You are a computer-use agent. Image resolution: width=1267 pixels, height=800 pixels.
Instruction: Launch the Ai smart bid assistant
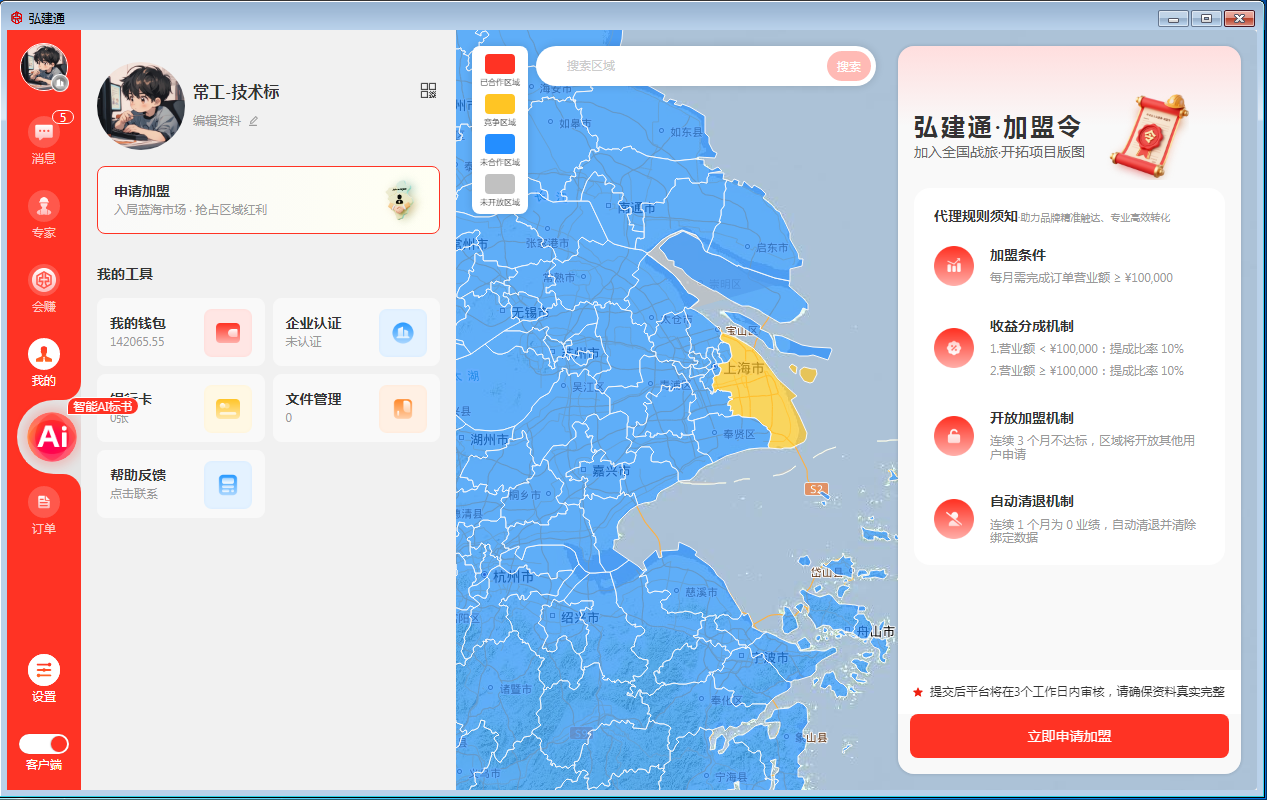coord(51,436)
